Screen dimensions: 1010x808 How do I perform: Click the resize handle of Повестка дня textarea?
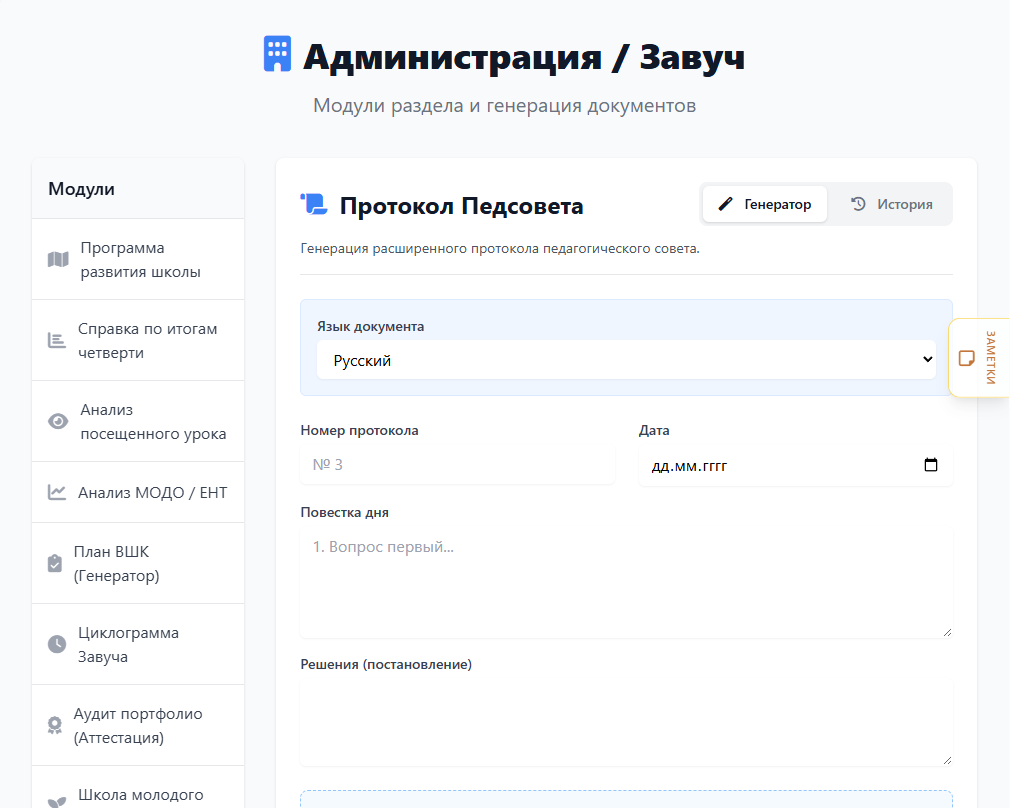pyautogui.click(x=947, y=633)
